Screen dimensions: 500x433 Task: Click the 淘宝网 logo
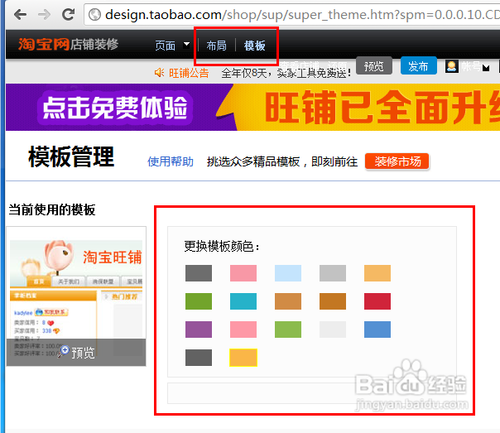pyautogui.click(x=44, y=44)
